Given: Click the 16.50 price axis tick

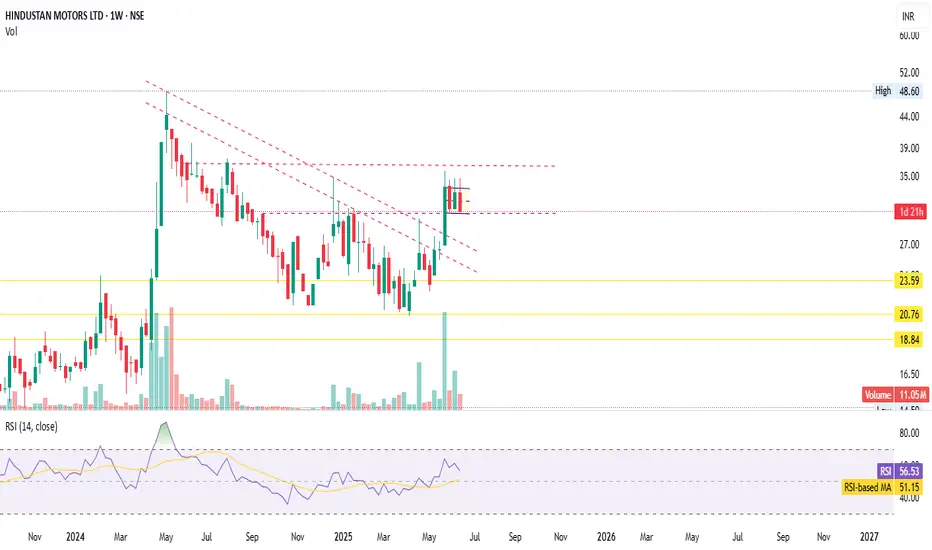Looking at the screenshot, I should pyautogui.click(x=909, y=374).
